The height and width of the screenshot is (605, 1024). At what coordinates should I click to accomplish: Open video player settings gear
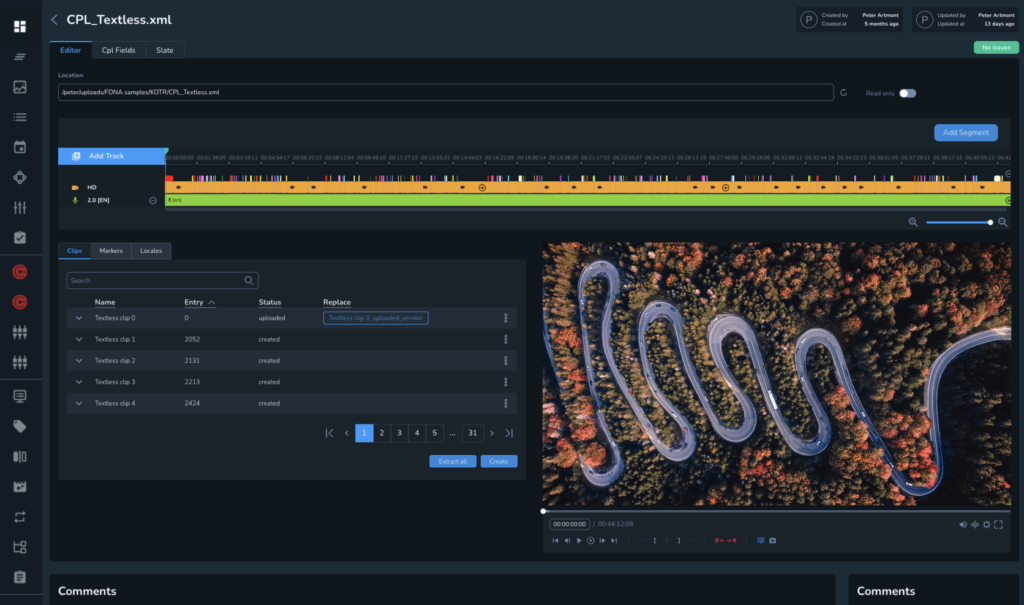(x=986, y=524)
